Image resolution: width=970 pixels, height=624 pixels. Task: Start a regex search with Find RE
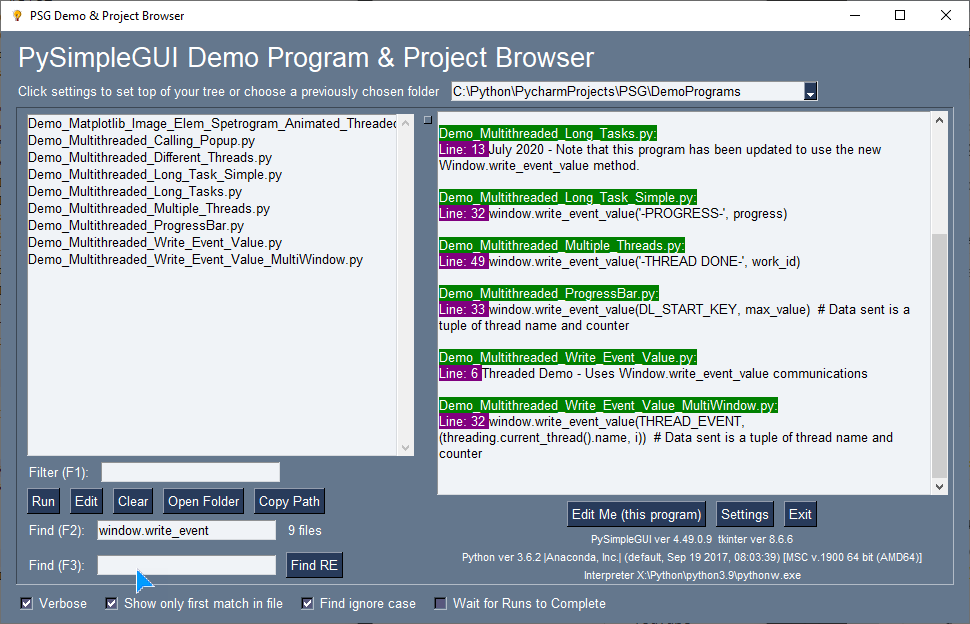(x=314, y=565)
